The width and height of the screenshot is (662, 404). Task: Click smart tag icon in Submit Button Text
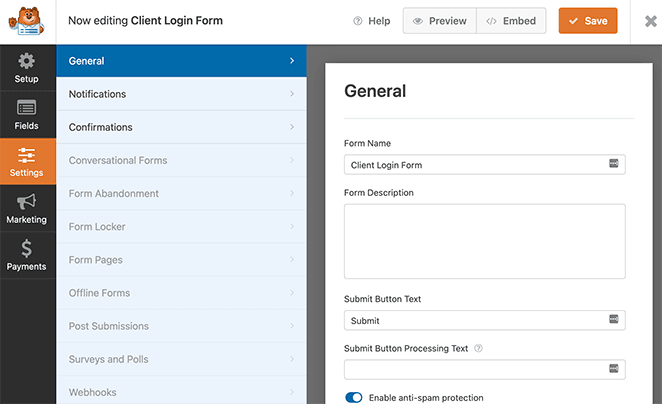point(613,320)
